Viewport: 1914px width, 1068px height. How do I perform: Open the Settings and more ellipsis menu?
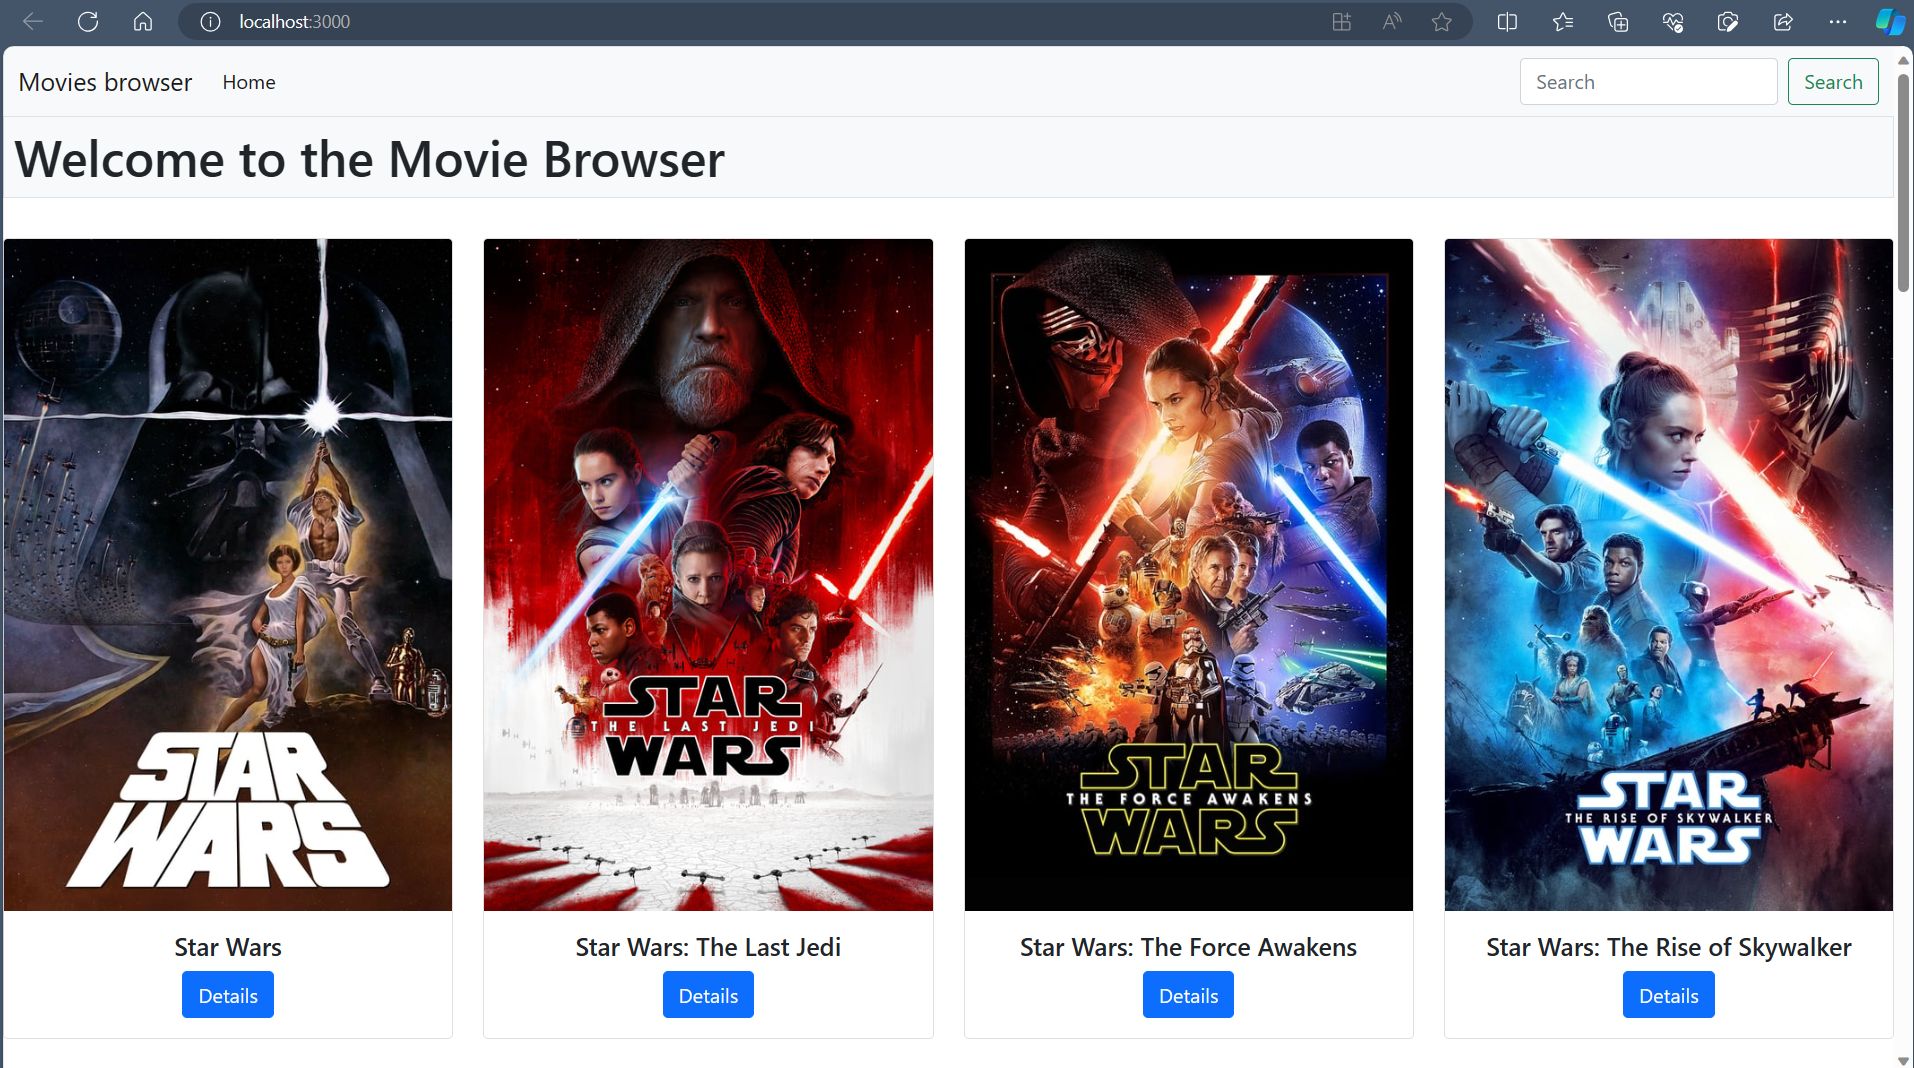click(x=1838, y=22)
